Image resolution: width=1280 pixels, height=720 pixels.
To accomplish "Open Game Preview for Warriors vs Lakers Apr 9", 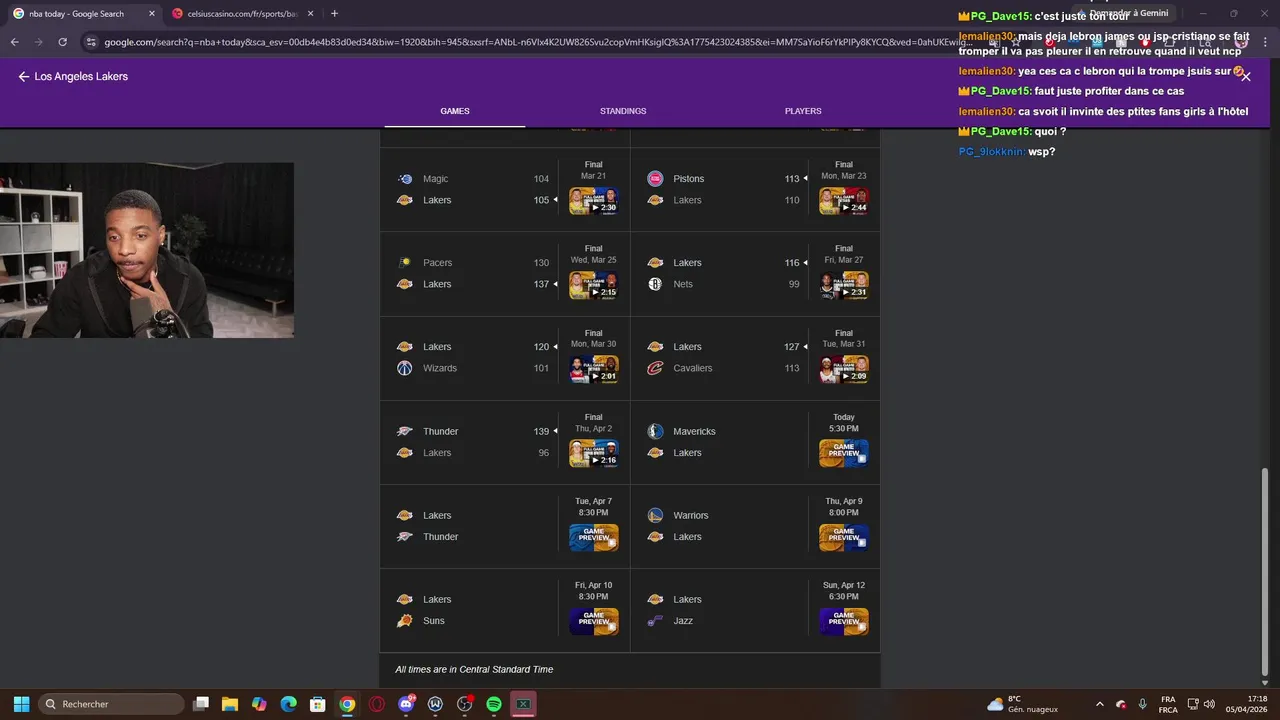I will 844,537.
